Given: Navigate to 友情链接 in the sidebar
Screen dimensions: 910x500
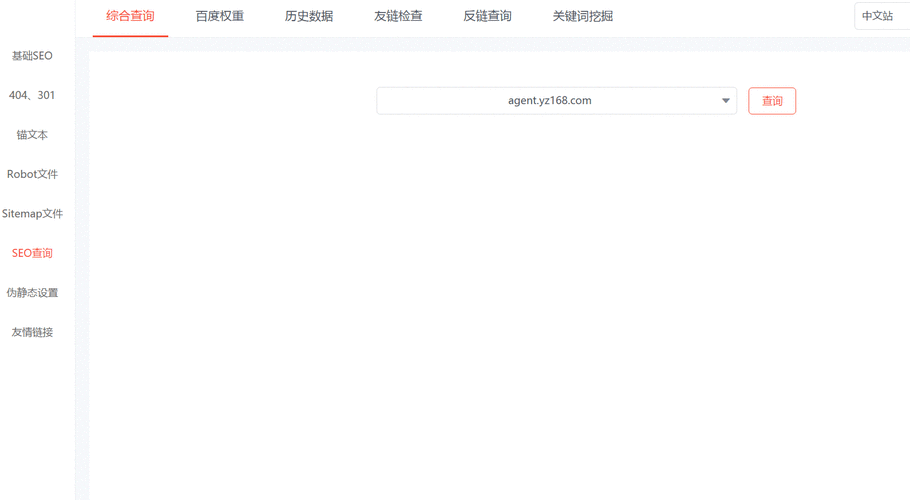Looking at the screenshot, I should click(x=32, y=332).
